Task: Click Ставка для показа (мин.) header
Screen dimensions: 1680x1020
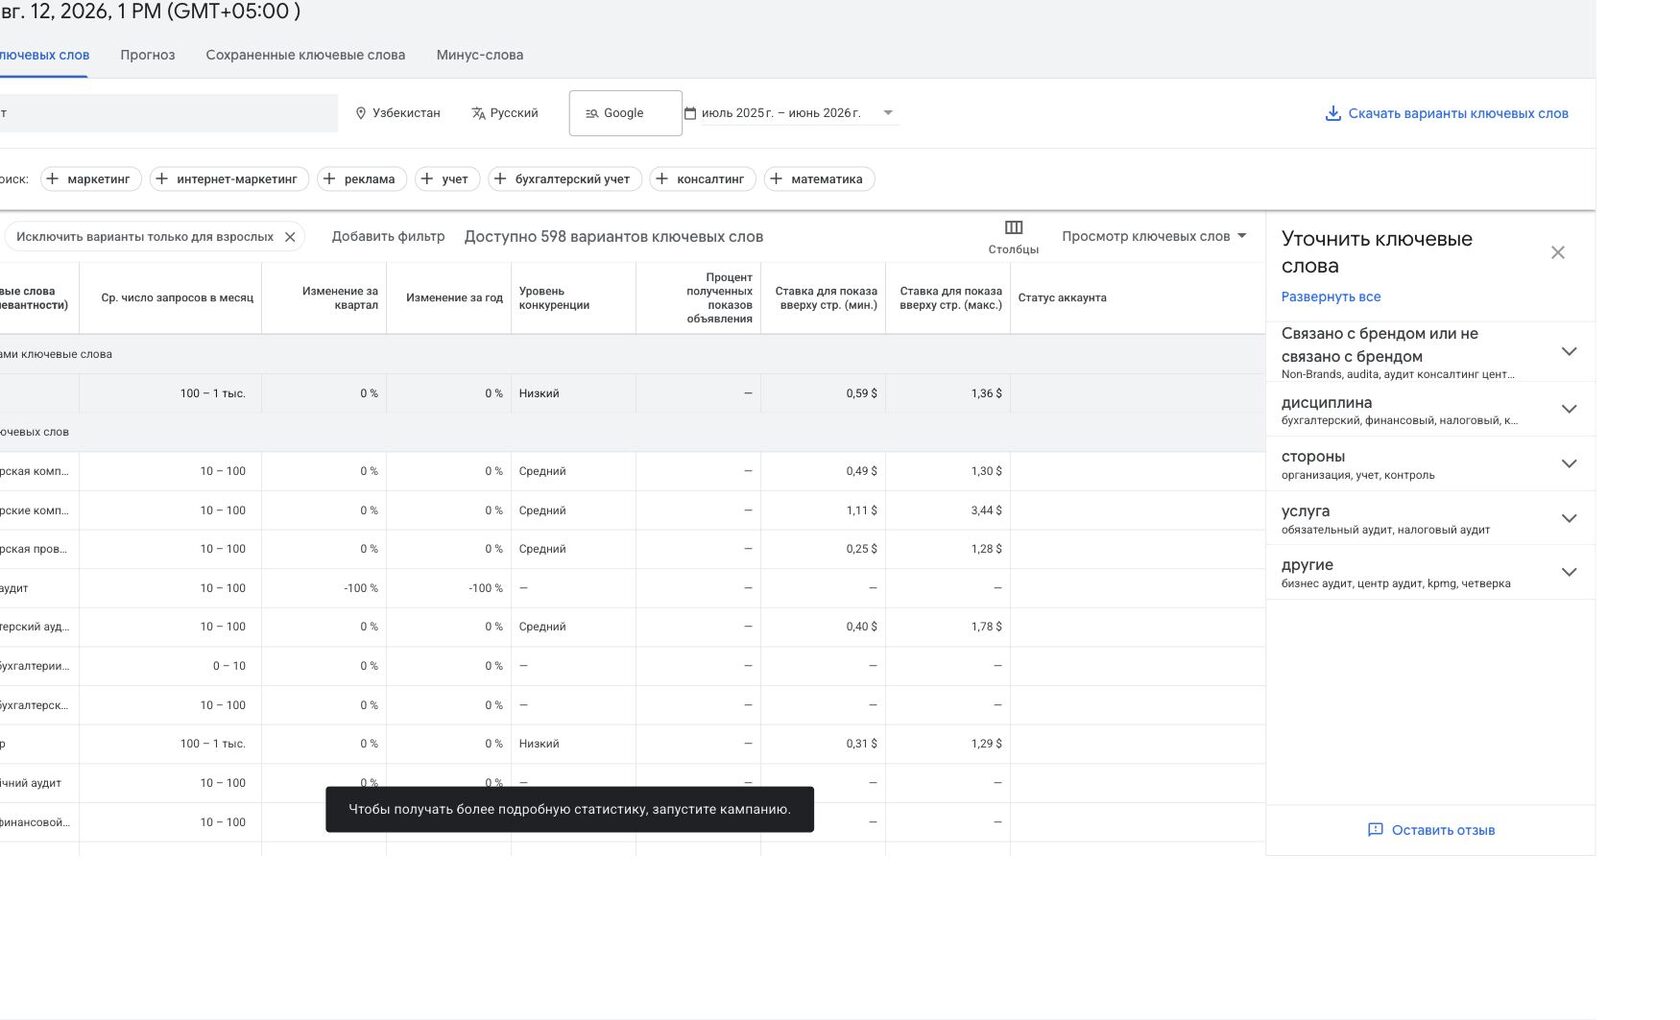Action: 826,298
